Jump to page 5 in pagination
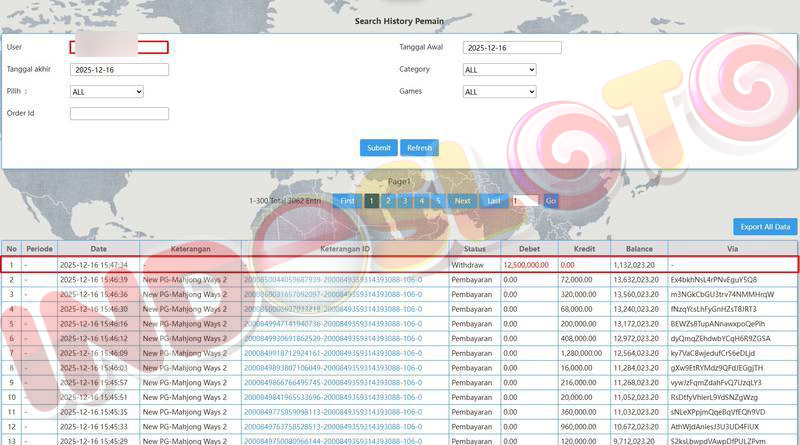 [x=437, y=201]
